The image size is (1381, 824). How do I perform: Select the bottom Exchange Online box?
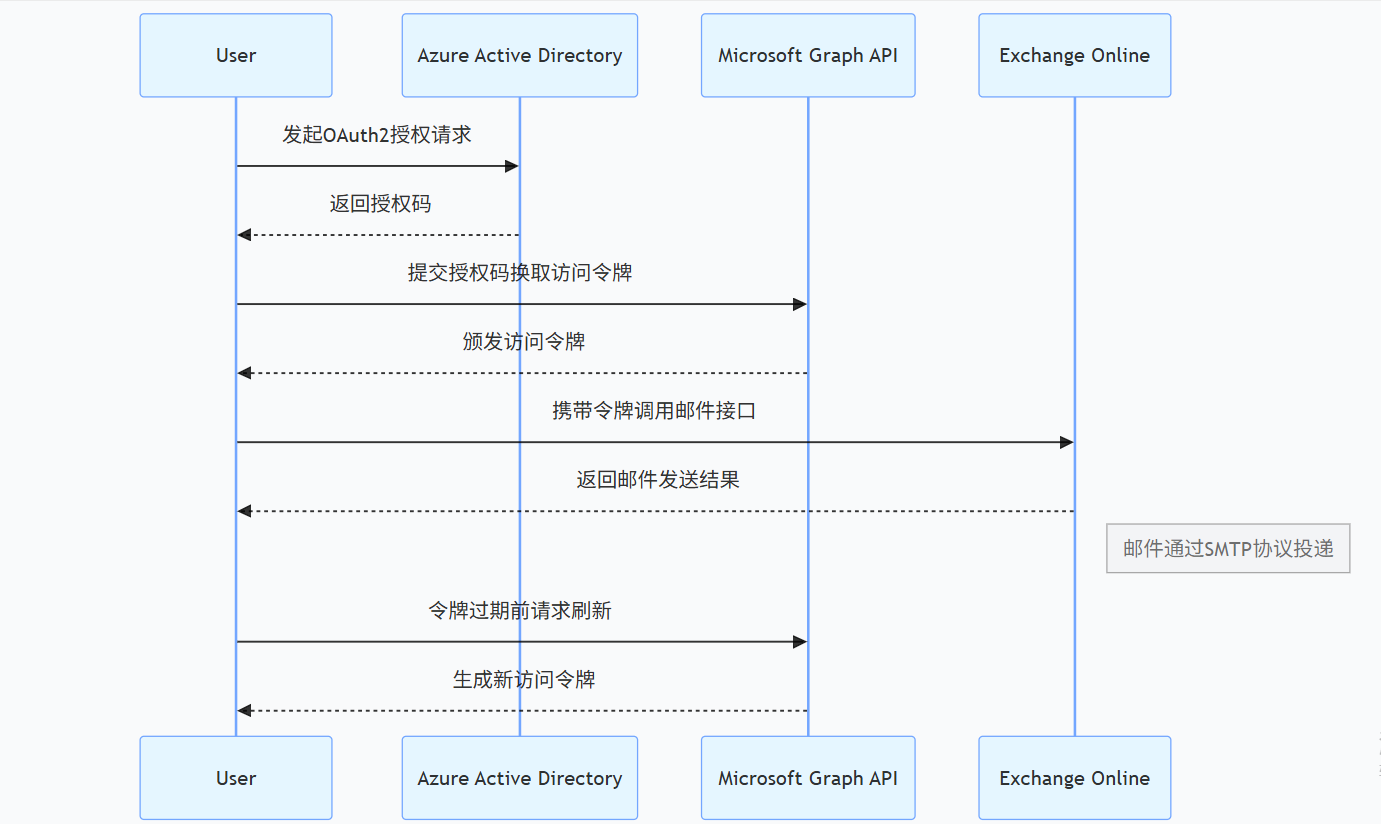coord(1075,778)
